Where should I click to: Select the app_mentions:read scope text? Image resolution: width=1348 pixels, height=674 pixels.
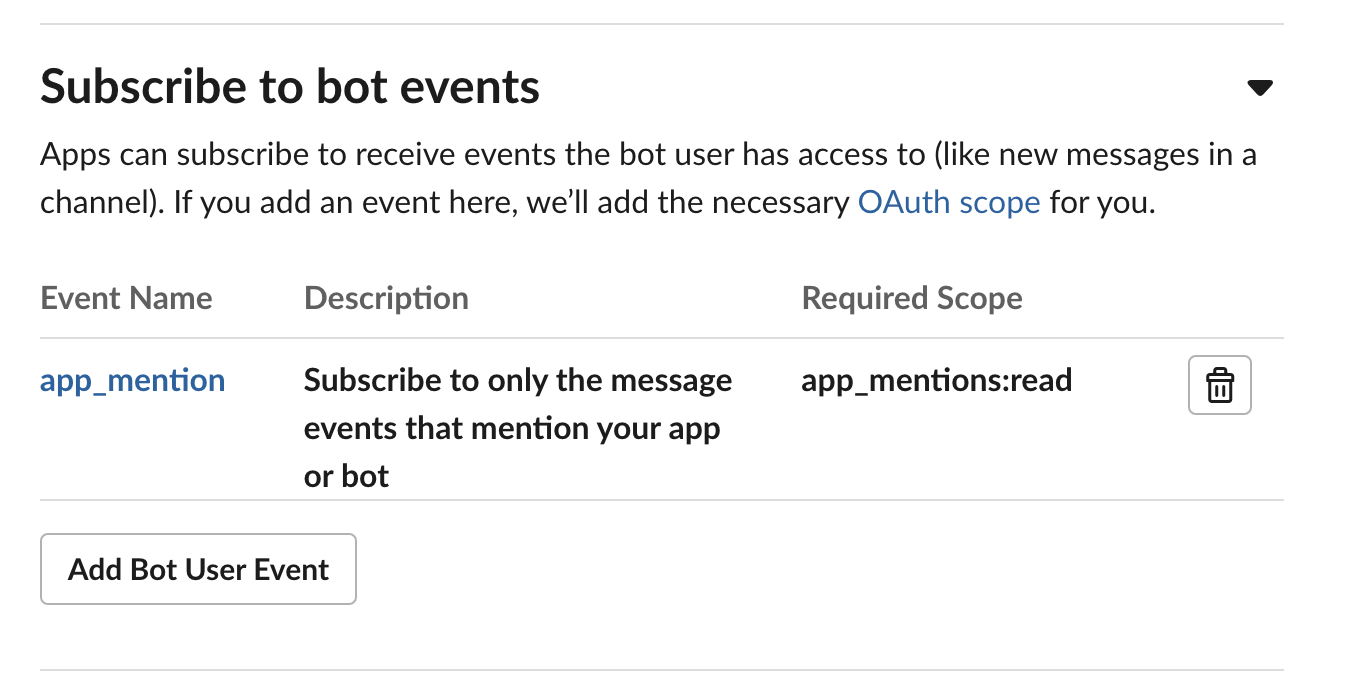coord(936,380)
